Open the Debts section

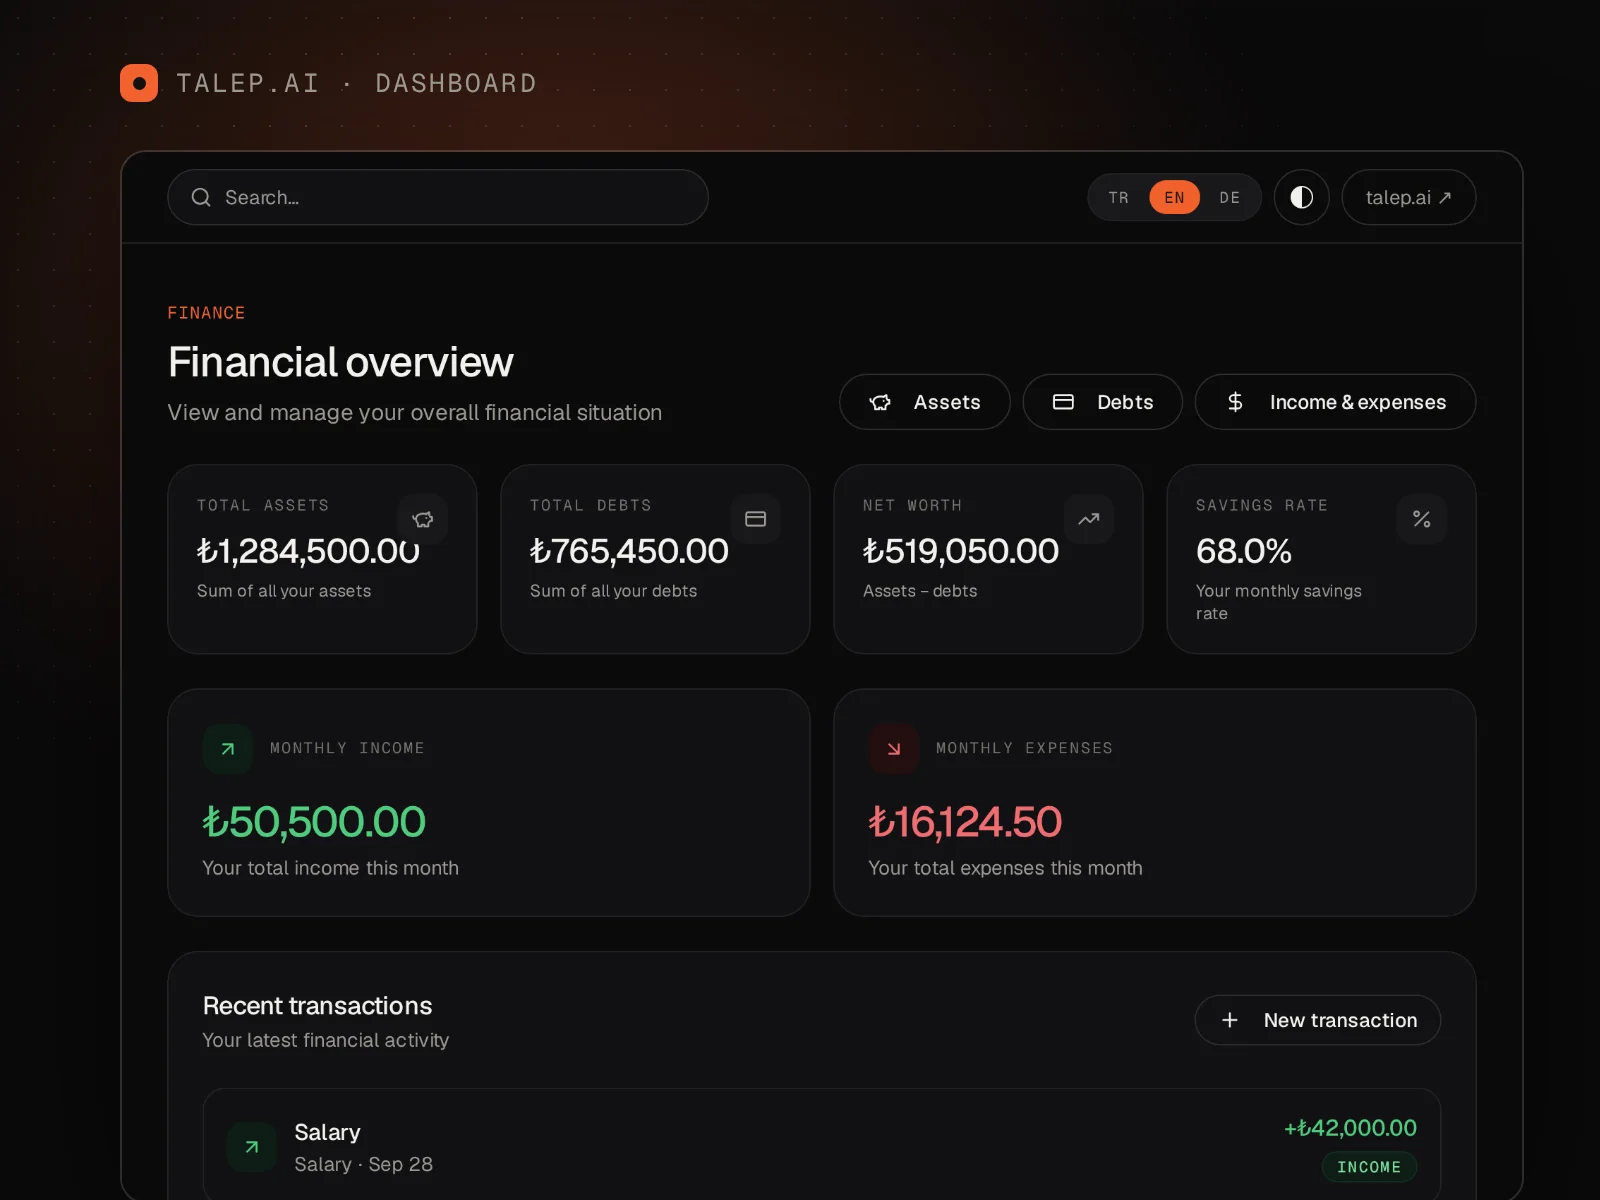coord(1102,402)
